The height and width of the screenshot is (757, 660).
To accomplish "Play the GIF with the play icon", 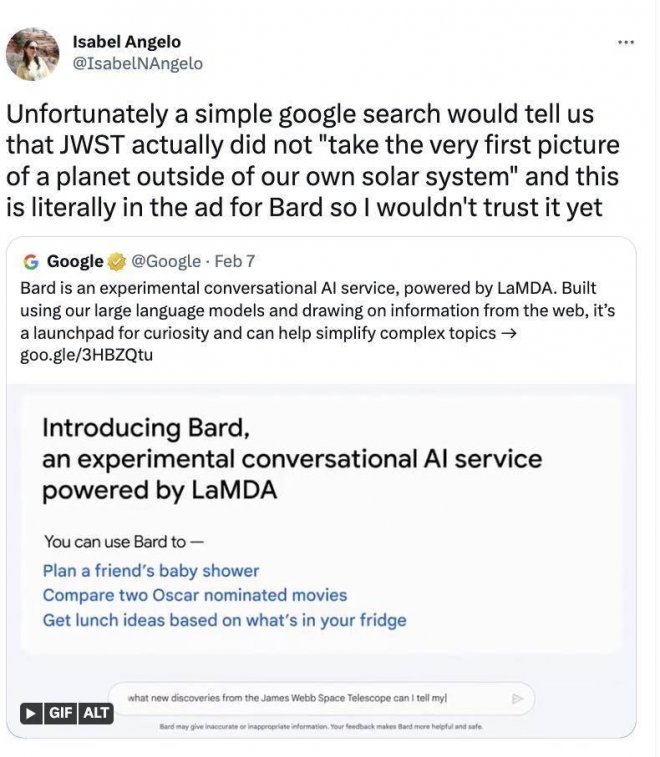I will pos(31,713).
